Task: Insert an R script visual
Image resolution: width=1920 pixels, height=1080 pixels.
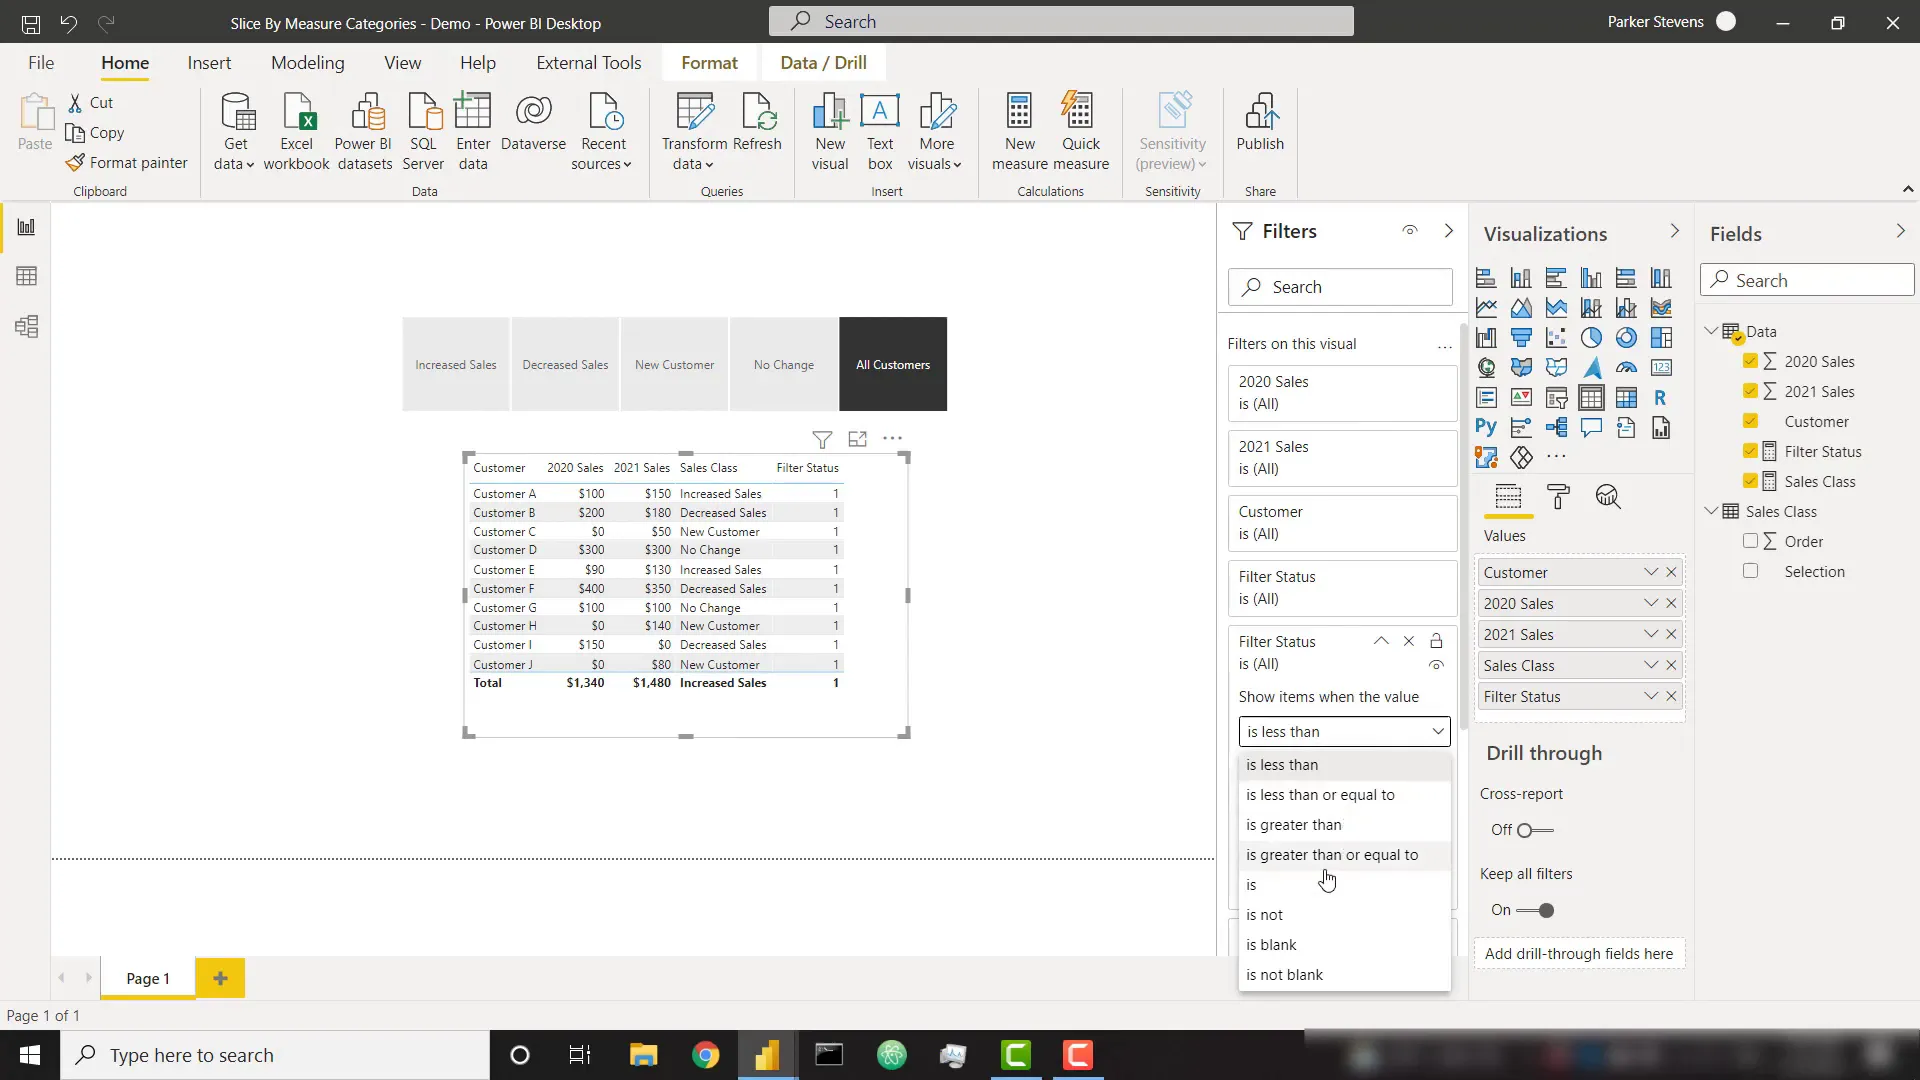Action: [1662, 398]
